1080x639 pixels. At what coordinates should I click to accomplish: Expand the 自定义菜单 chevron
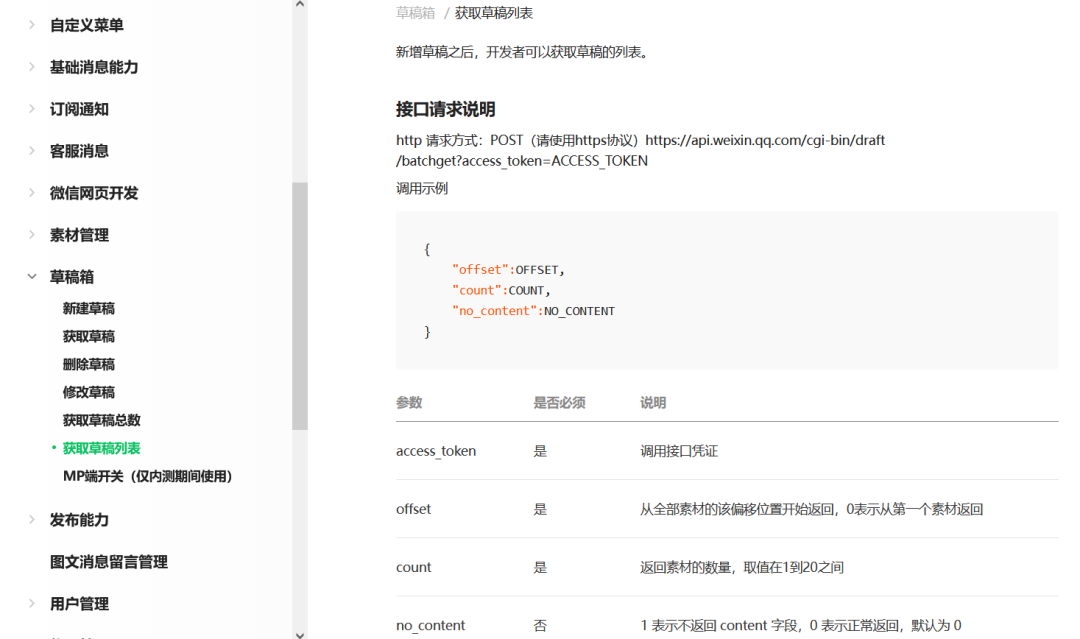tap(32, 25)
